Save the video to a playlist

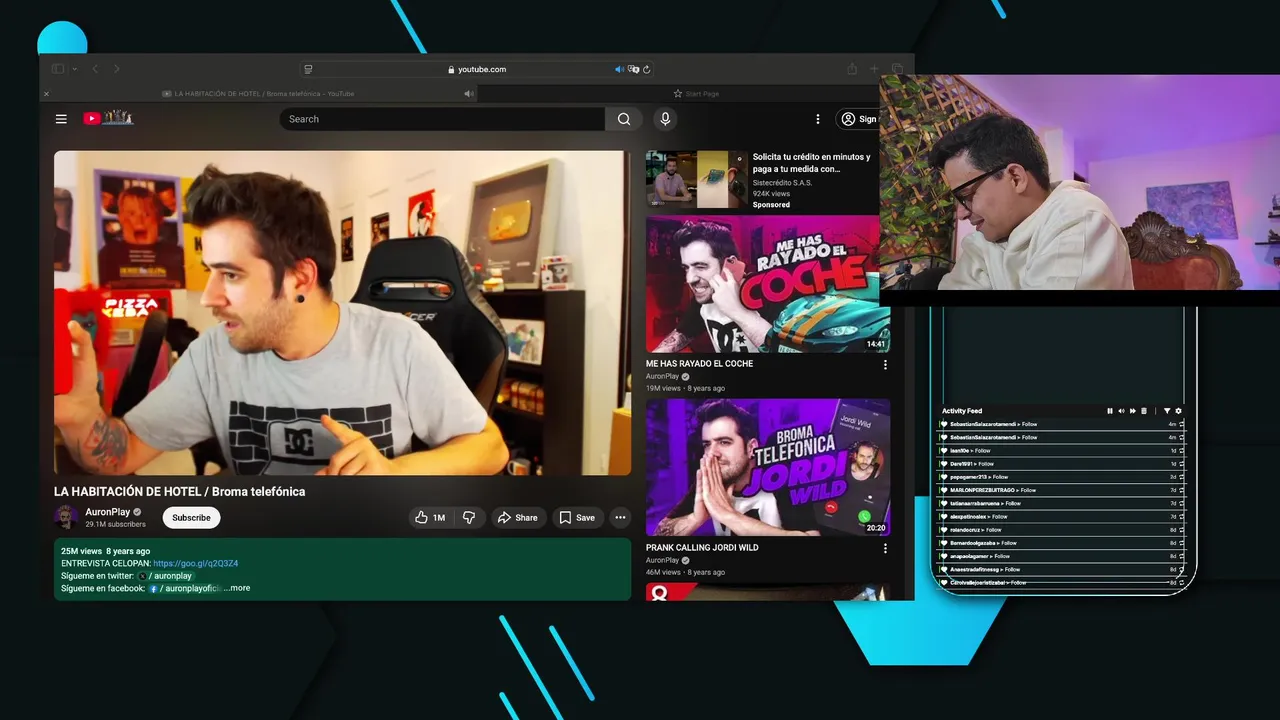tap(577, 518)
